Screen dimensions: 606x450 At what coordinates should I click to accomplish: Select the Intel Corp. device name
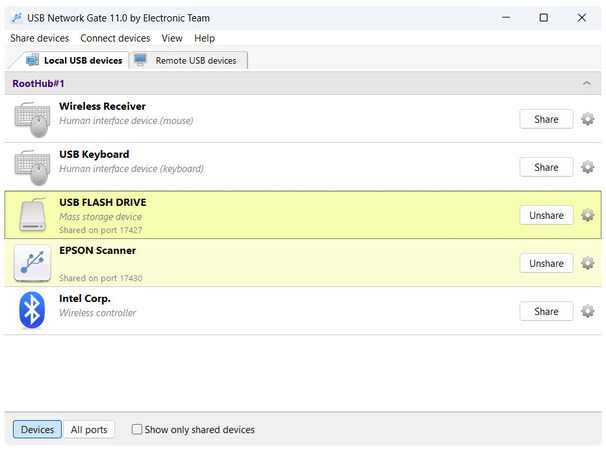click(x=85, y=298)
